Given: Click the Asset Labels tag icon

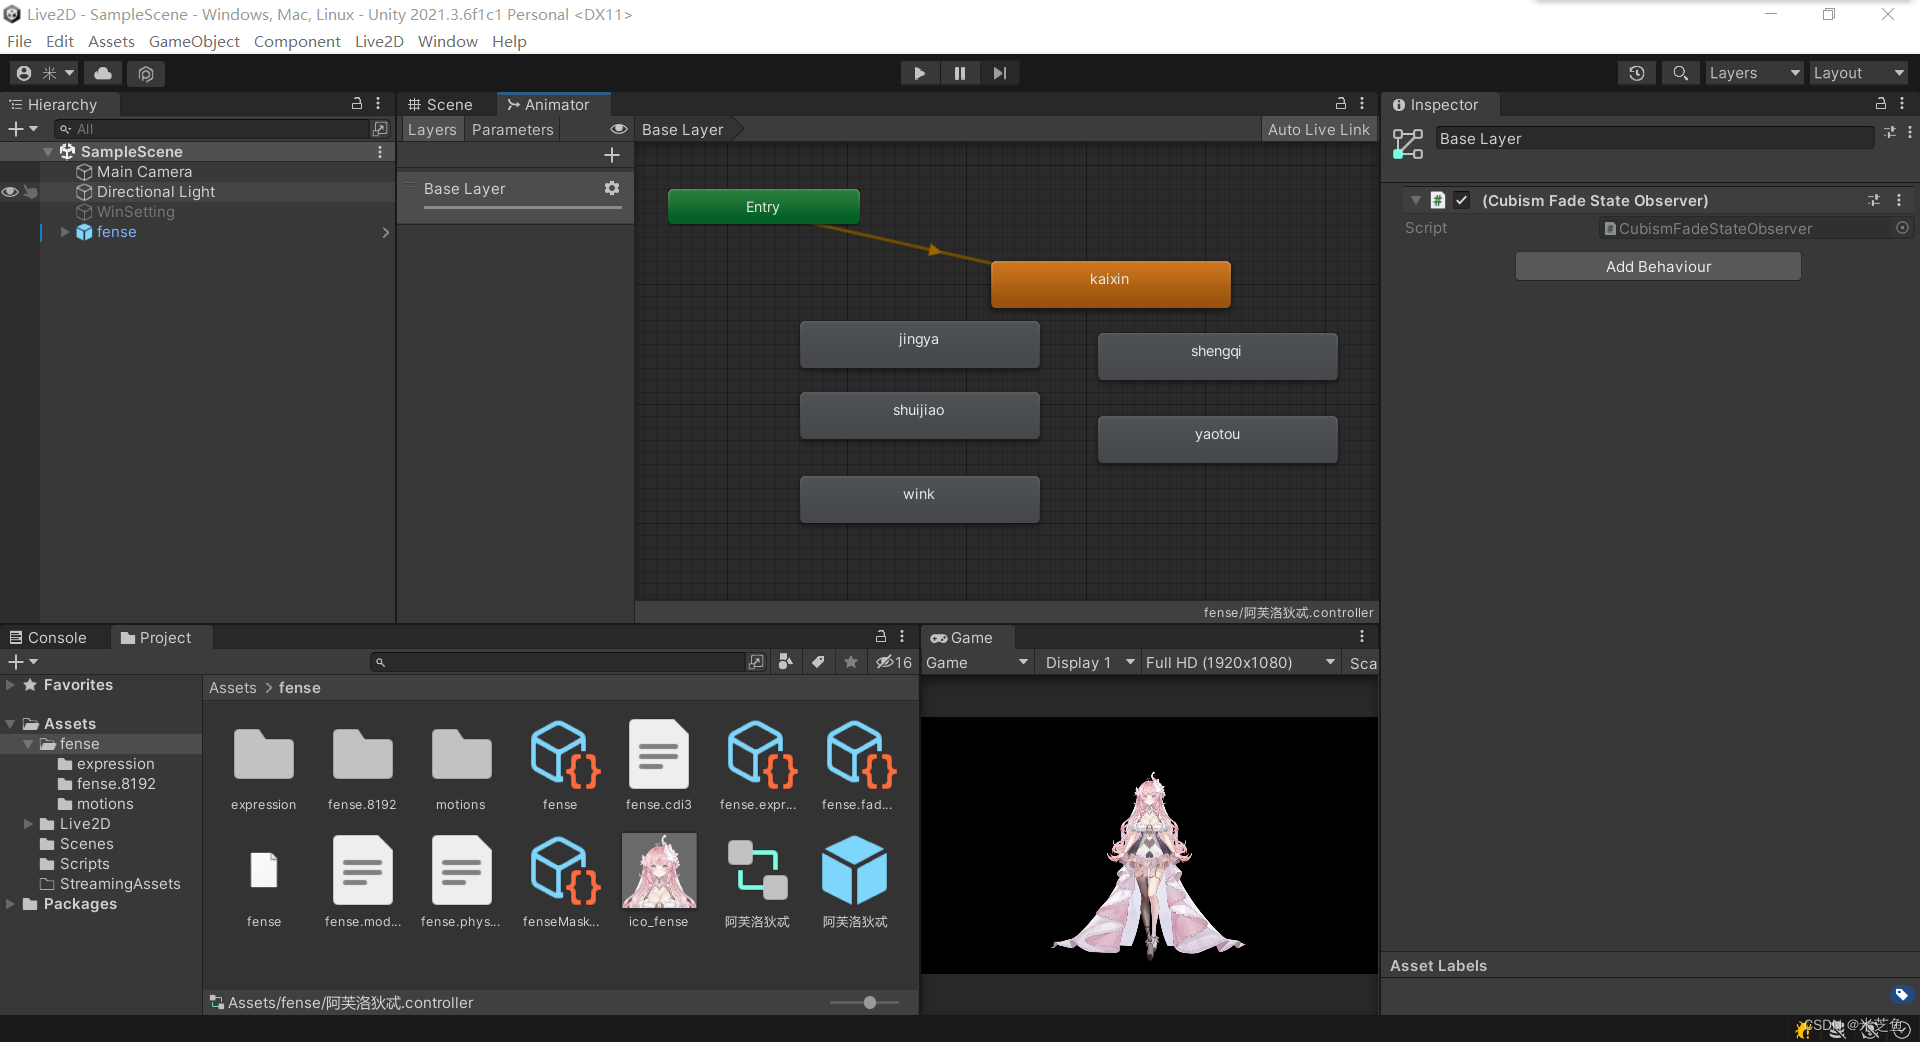Looking at the screenshot, I should click(1901, 994).
